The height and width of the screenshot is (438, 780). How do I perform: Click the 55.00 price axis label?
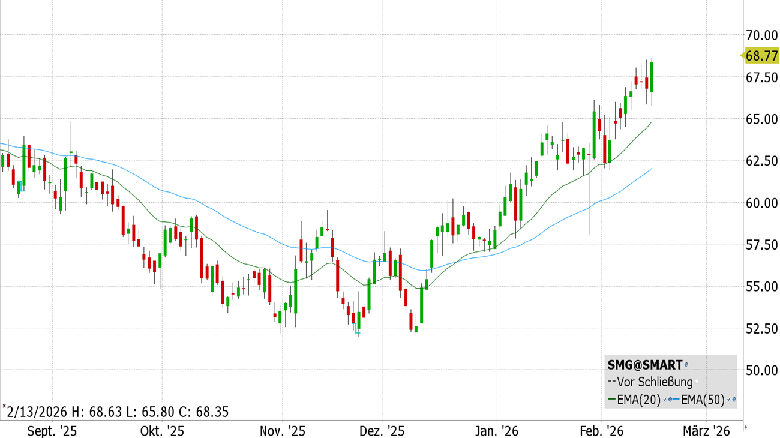coord(761,286)
